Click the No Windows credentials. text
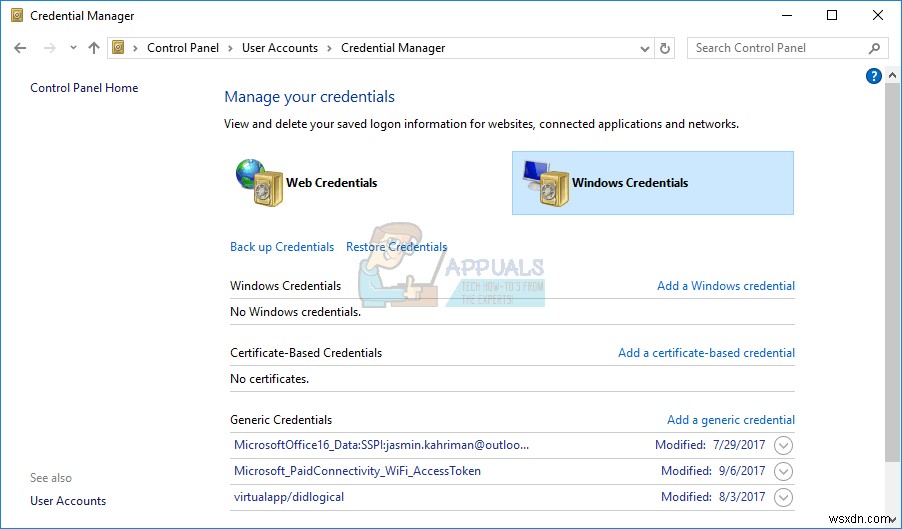The width and height of the screenshot is (902, 529). tap(296, 312)
